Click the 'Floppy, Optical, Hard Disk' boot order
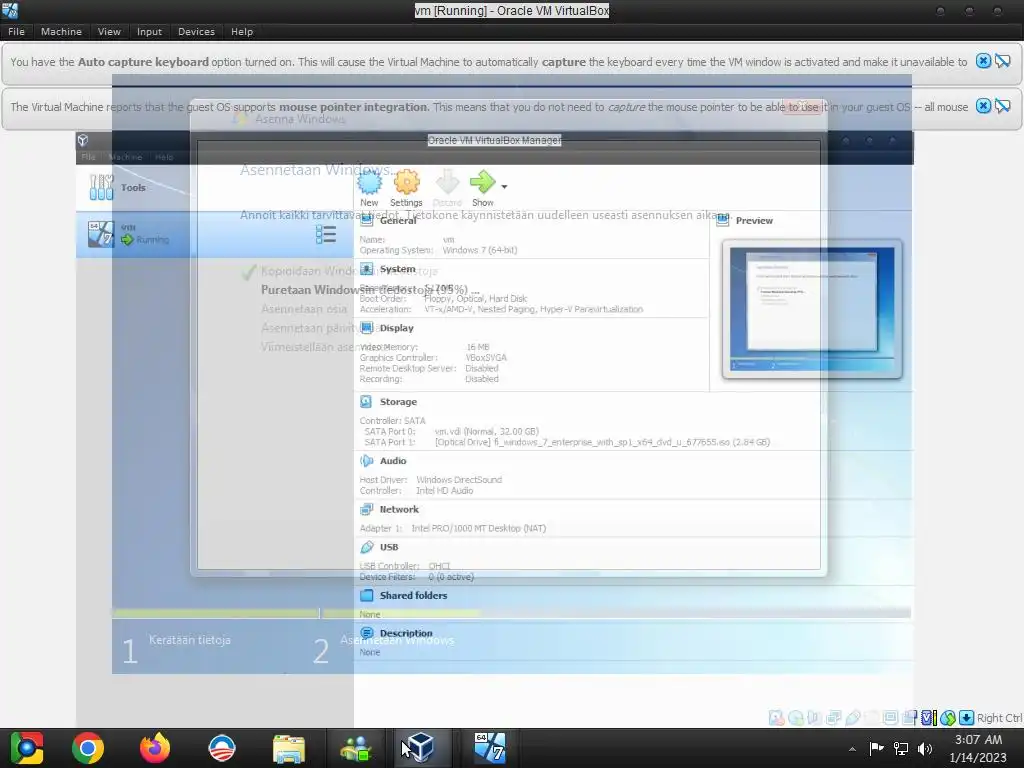 (475, 298)
